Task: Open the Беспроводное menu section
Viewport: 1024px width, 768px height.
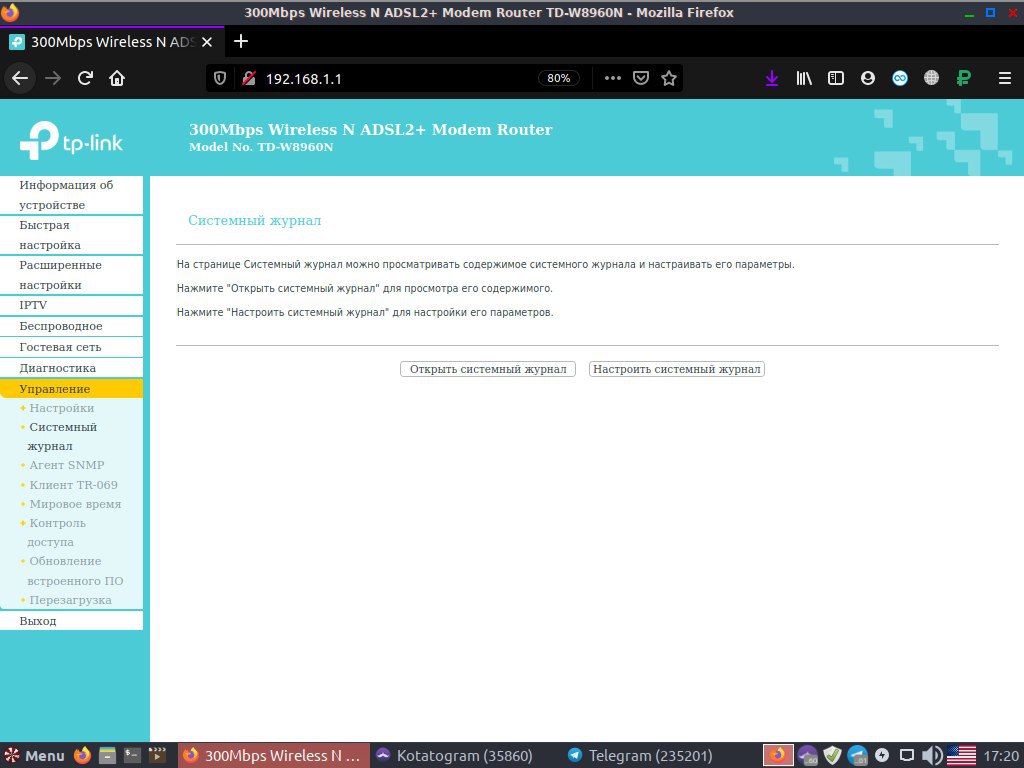Action: coord(71,326)
